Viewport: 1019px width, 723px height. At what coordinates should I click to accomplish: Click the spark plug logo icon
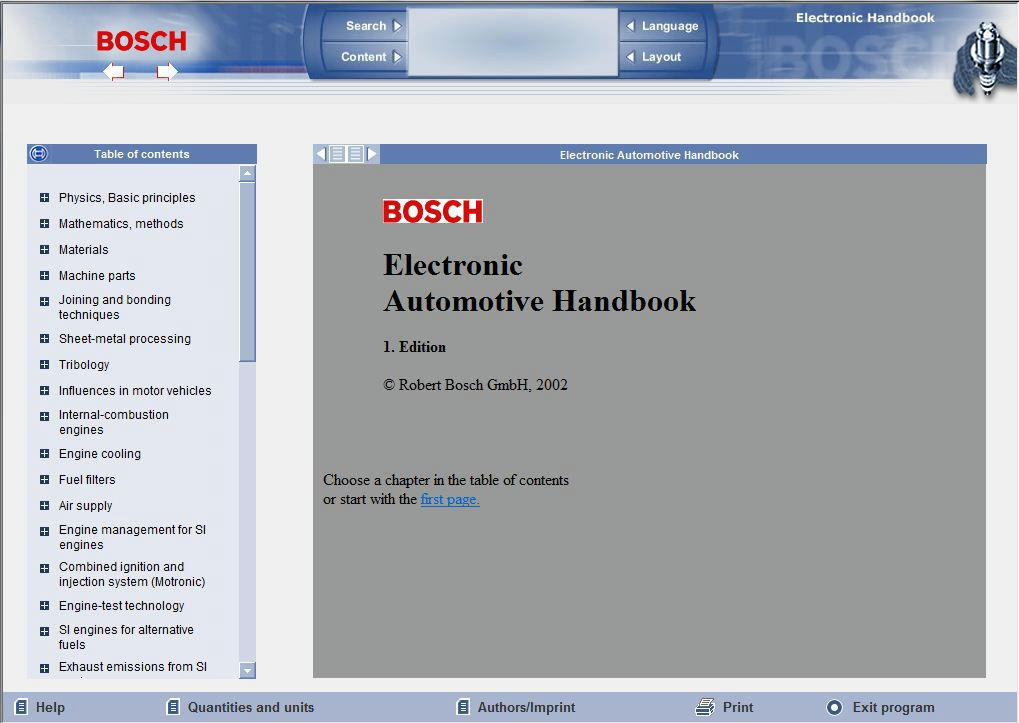985,58
